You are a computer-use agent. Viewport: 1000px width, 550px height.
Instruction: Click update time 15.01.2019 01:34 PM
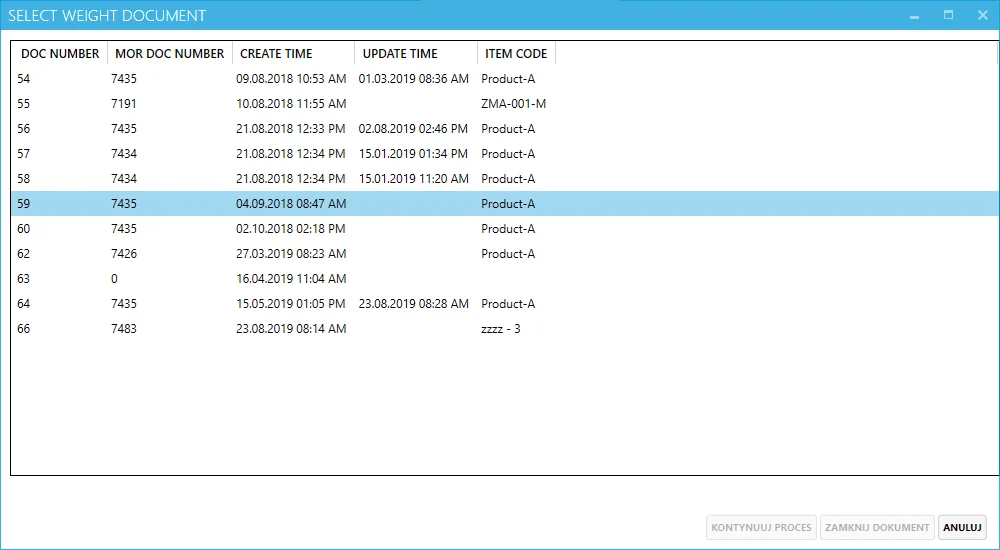click(x=413, y=154)
